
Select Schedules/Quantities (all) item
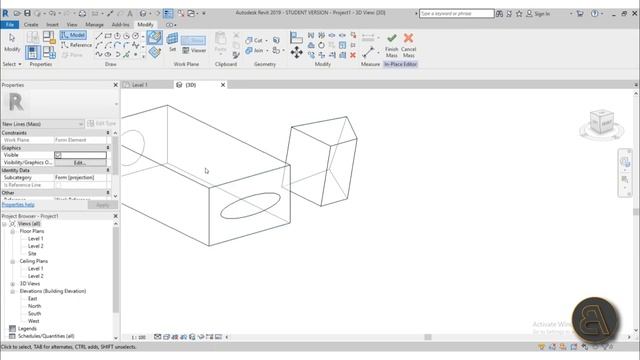(46, 336)
